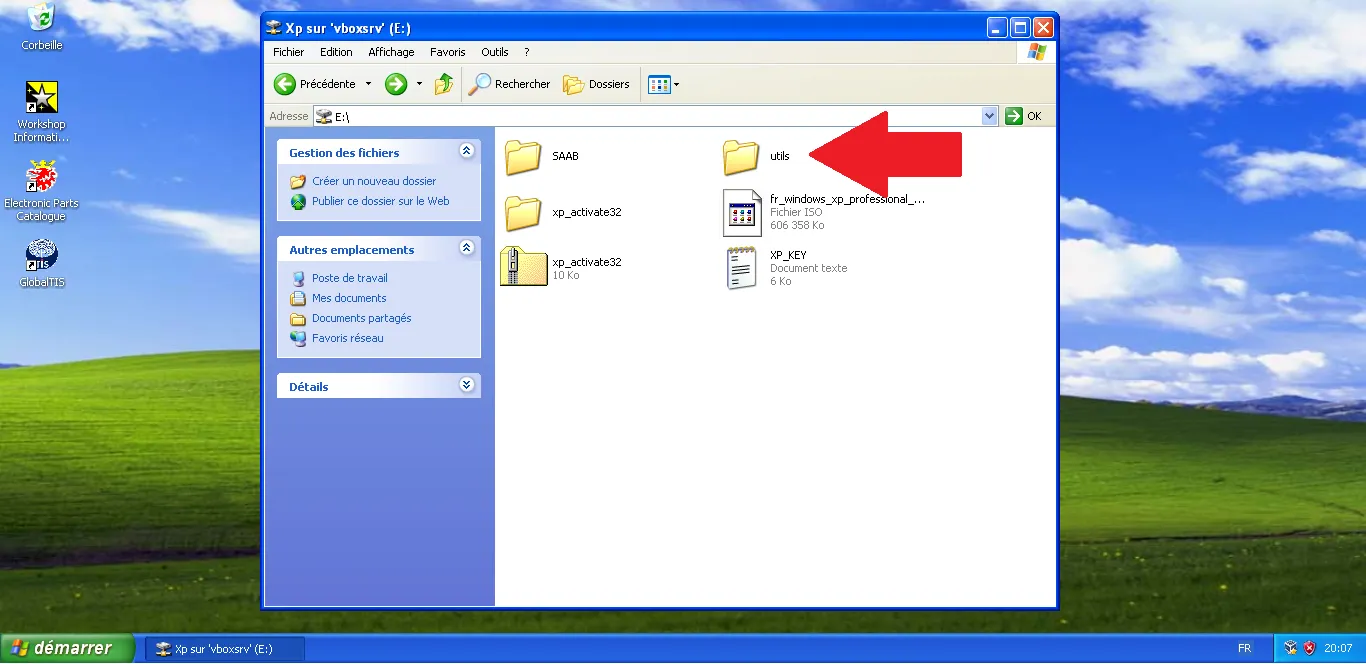
Task: Collapse the Gestion des fichiers panel
Action: pyautogui.click(x=466, y=150)
